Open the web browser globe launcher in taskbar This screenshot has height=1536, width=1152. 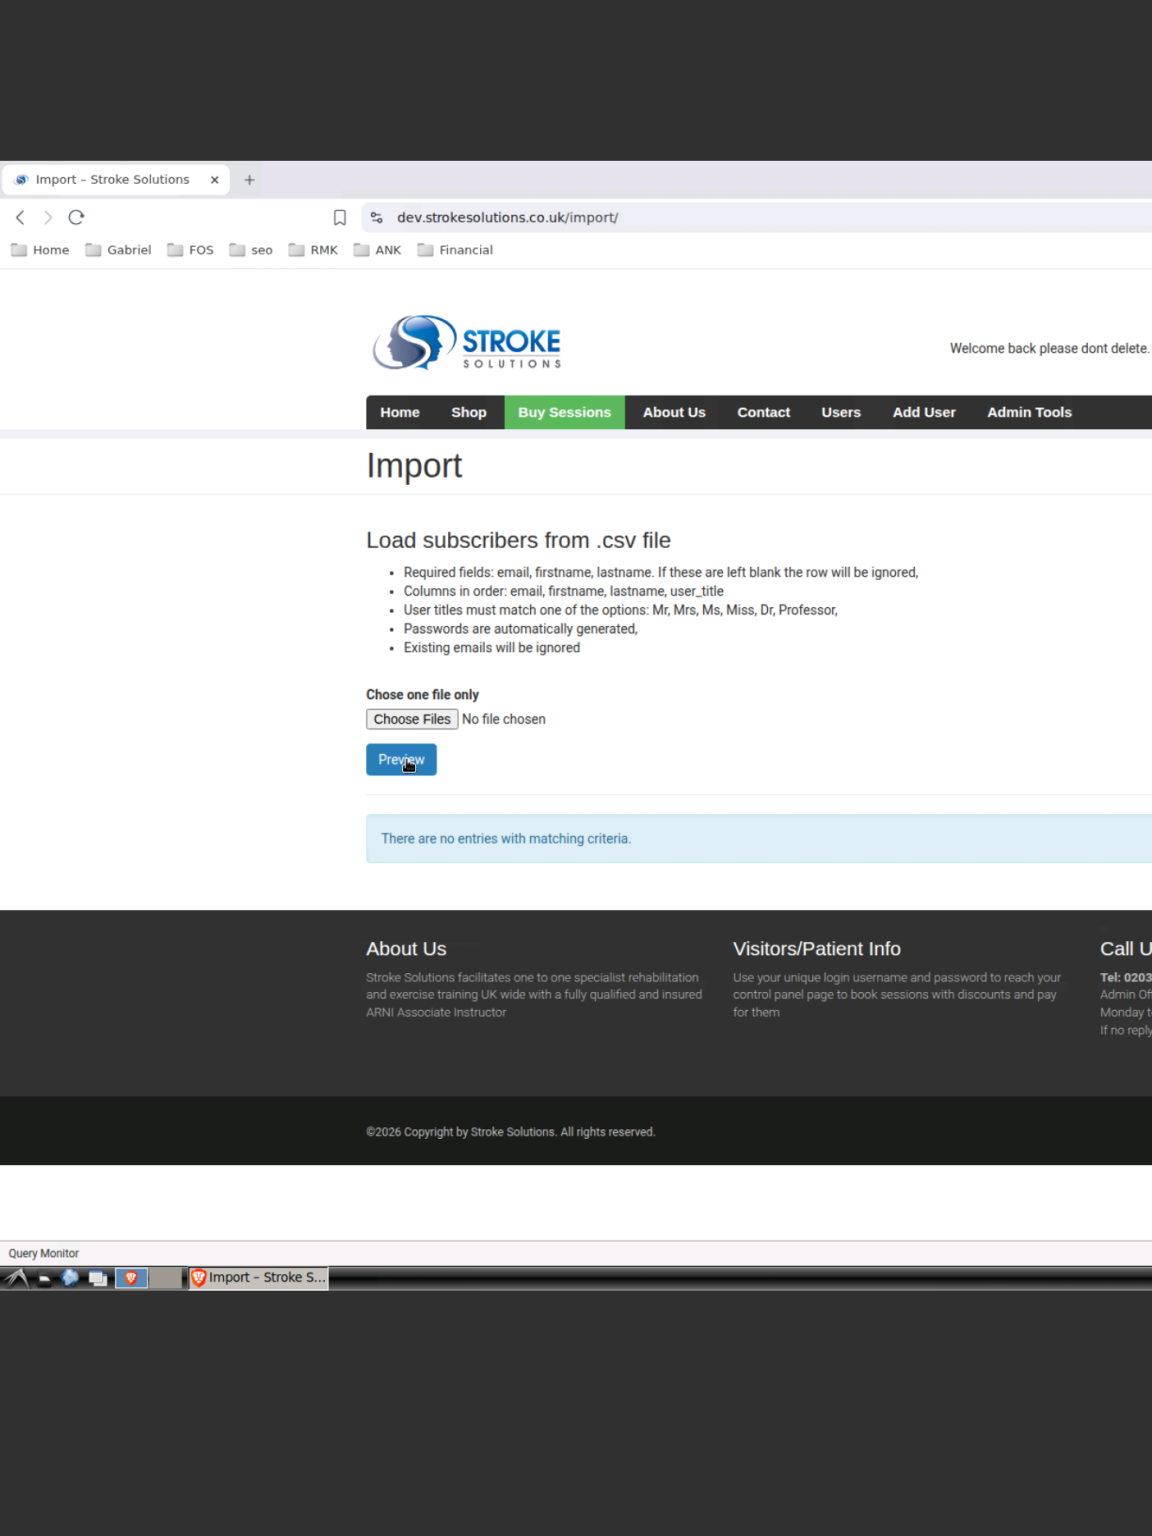pos(70,1277)
